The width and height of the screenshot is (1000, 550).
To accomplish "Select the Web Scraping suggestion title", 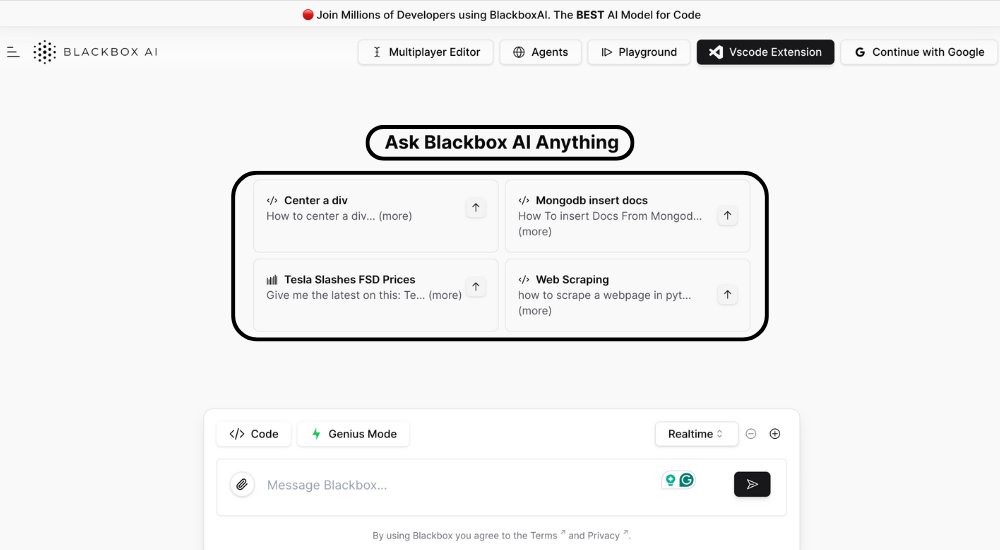I will point(572,279).
